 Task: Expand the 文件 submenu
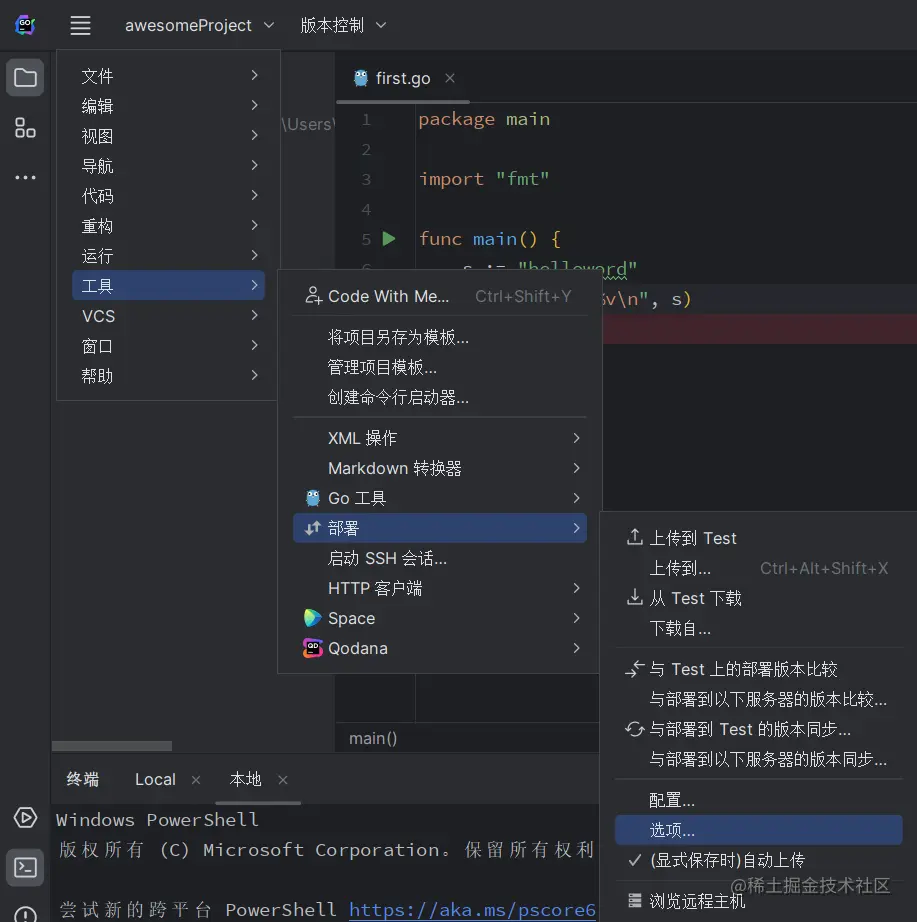[x=168, y=75]
